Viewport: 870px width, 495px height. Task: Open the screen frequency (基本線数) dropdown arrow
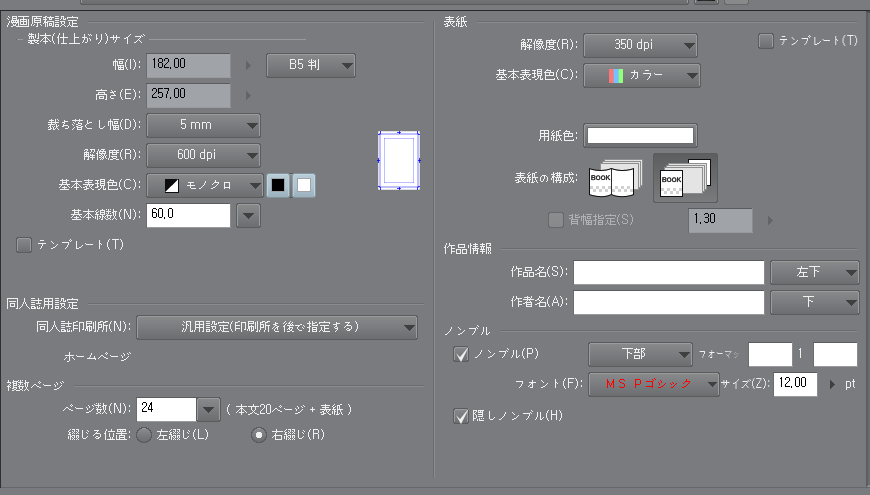tap(248, 216)
